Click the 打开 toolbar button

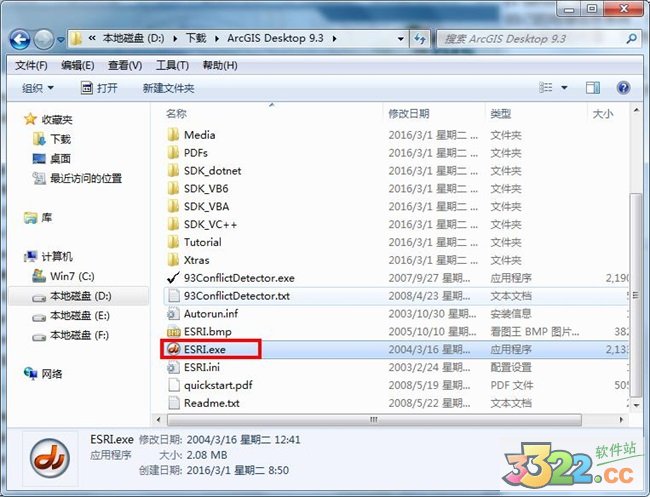pos(99,88)
